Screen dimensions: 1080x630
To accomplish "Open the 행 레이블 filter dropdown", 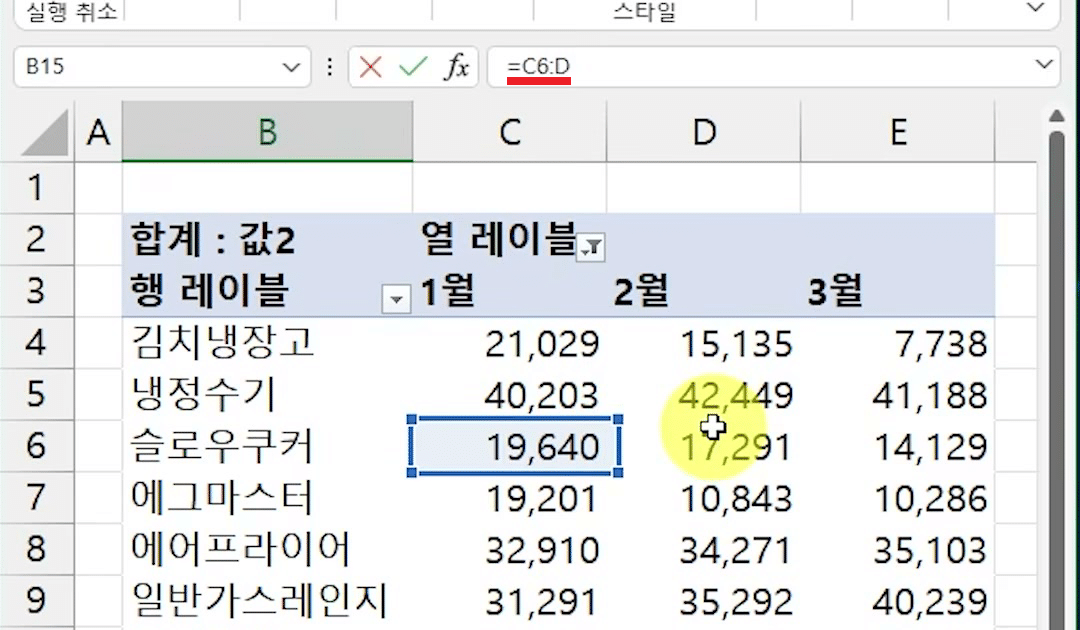I will pos(396,300).
